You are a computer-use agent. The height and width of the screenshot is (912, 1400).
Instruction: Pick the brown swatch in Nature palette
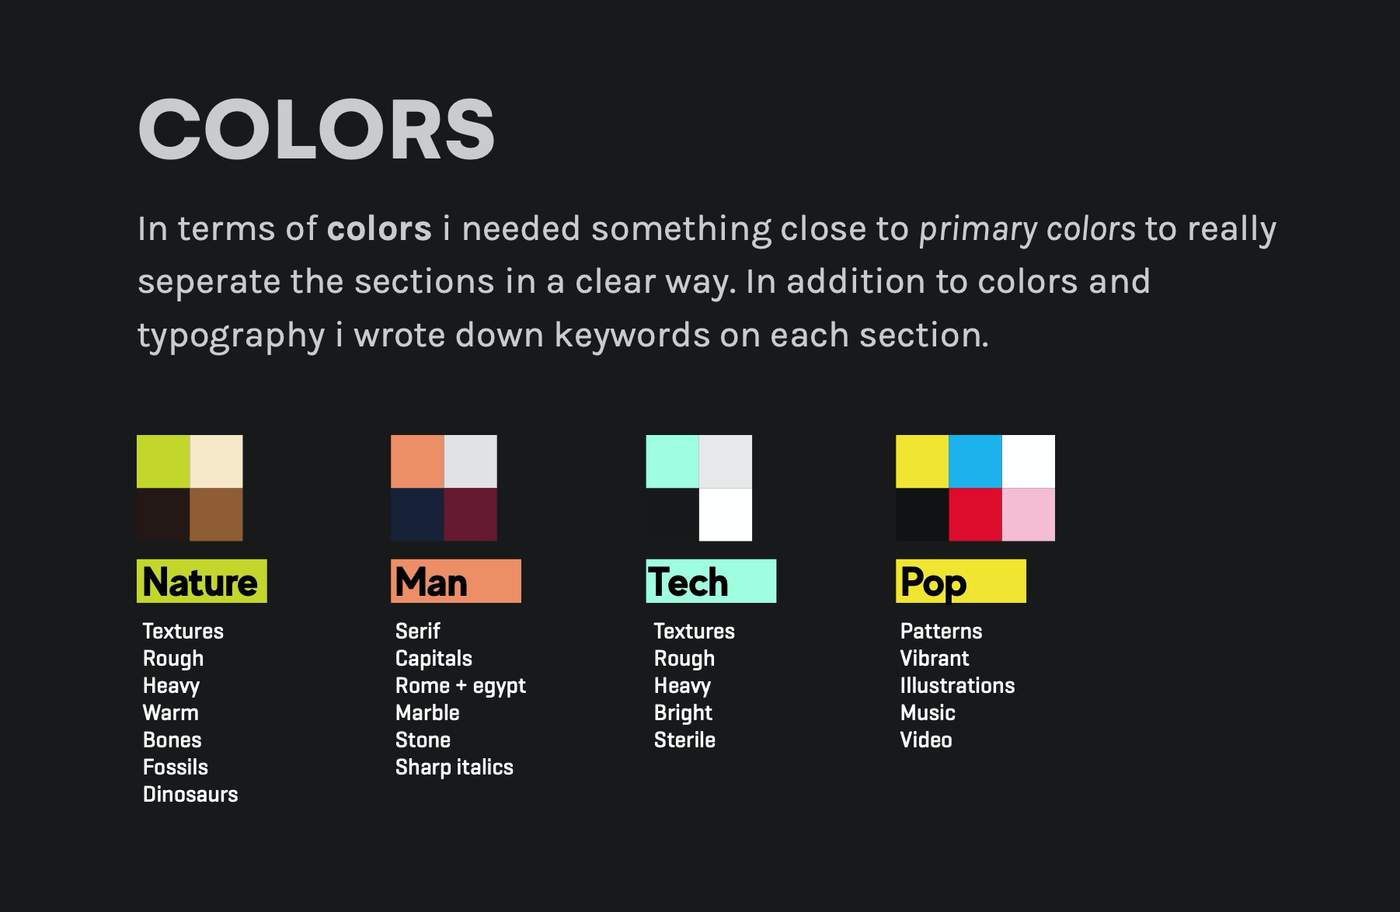click(x=216, y=514)
